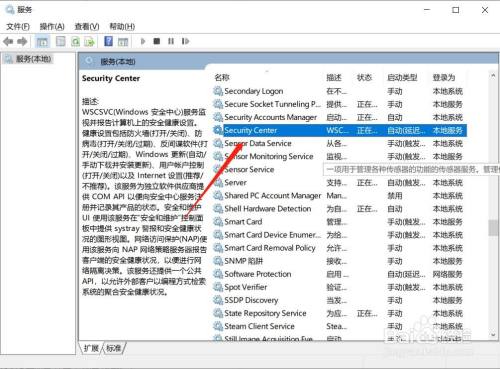Select the State Repository Service row
This screenshot has height=369, width=500.
coord(340,313)
